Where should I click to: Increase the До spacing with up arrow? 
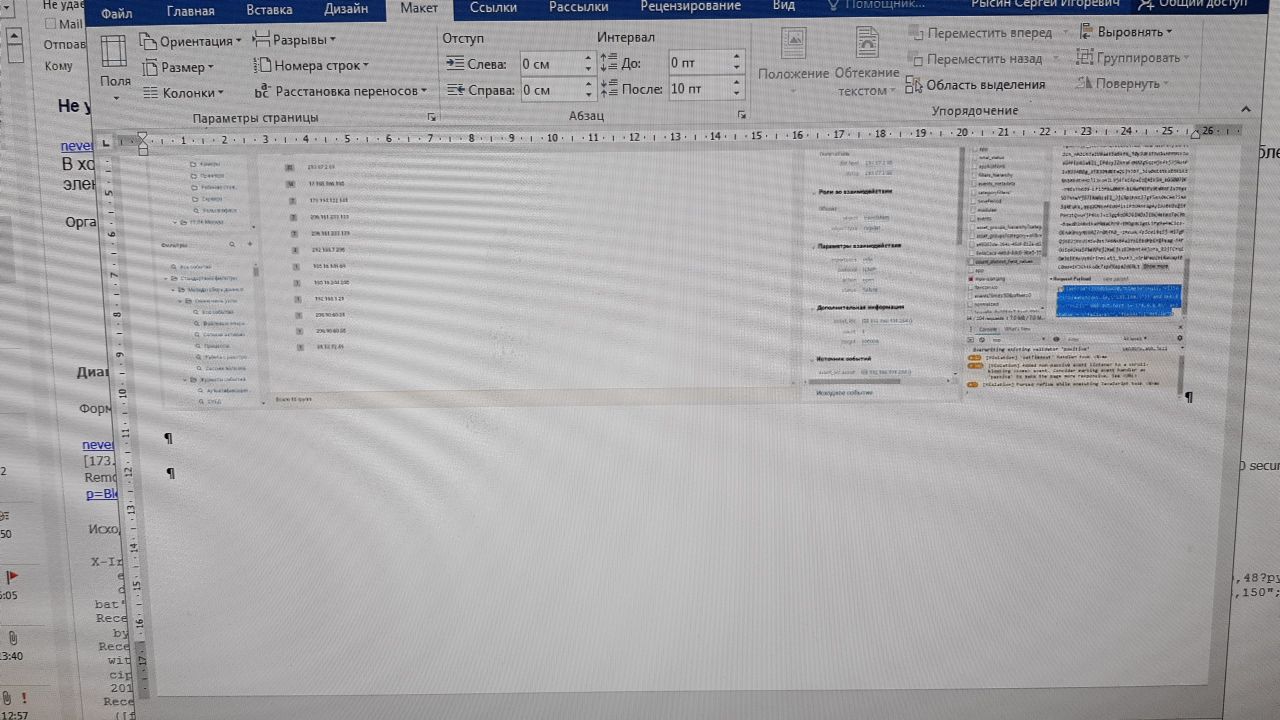(x=737, y=56)
